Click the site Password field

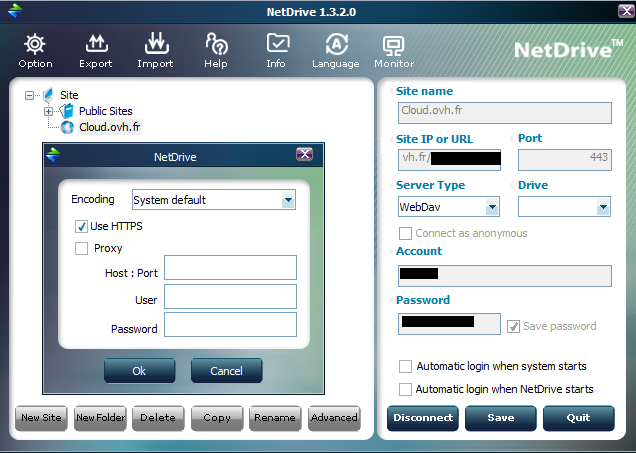(449, 324)
